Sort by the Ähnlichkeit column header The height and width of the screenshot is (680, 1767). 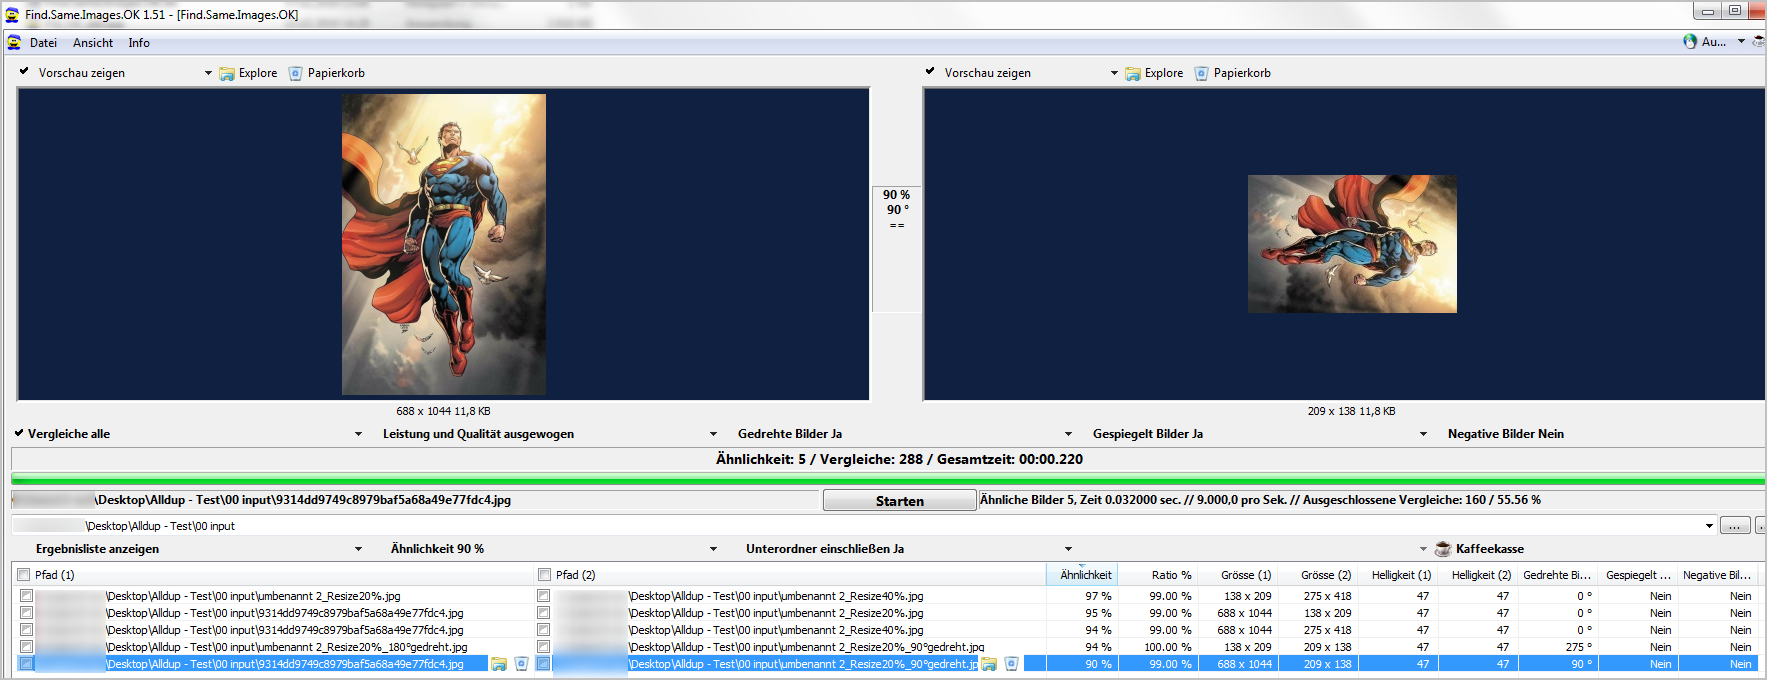pos(1082,575)
